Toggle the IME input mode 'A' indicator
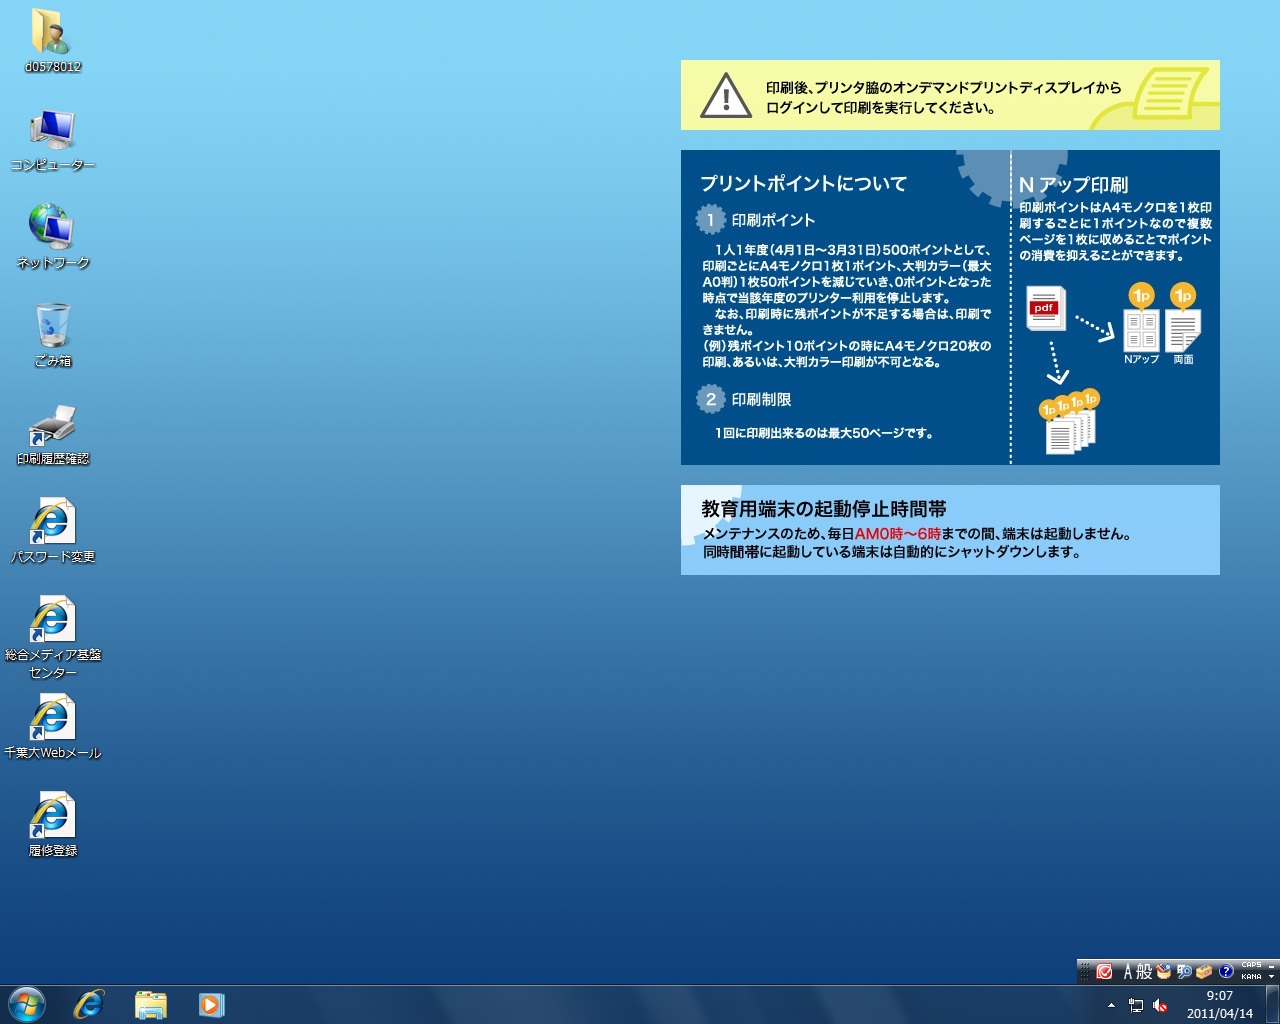 click(1128, 971)
